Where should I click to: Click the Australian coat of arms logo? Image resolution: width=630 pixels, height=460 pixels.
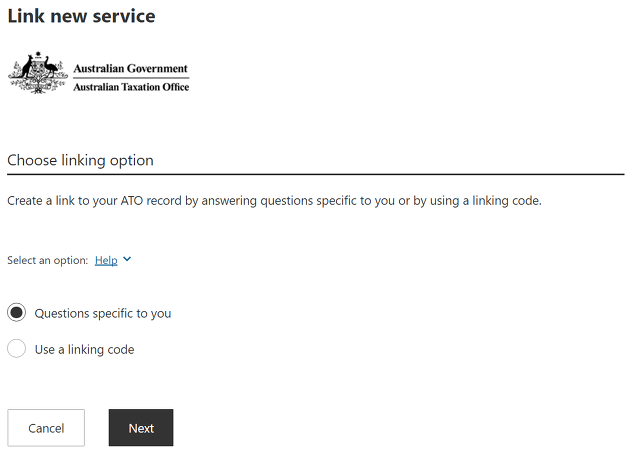tap(38, 73)
